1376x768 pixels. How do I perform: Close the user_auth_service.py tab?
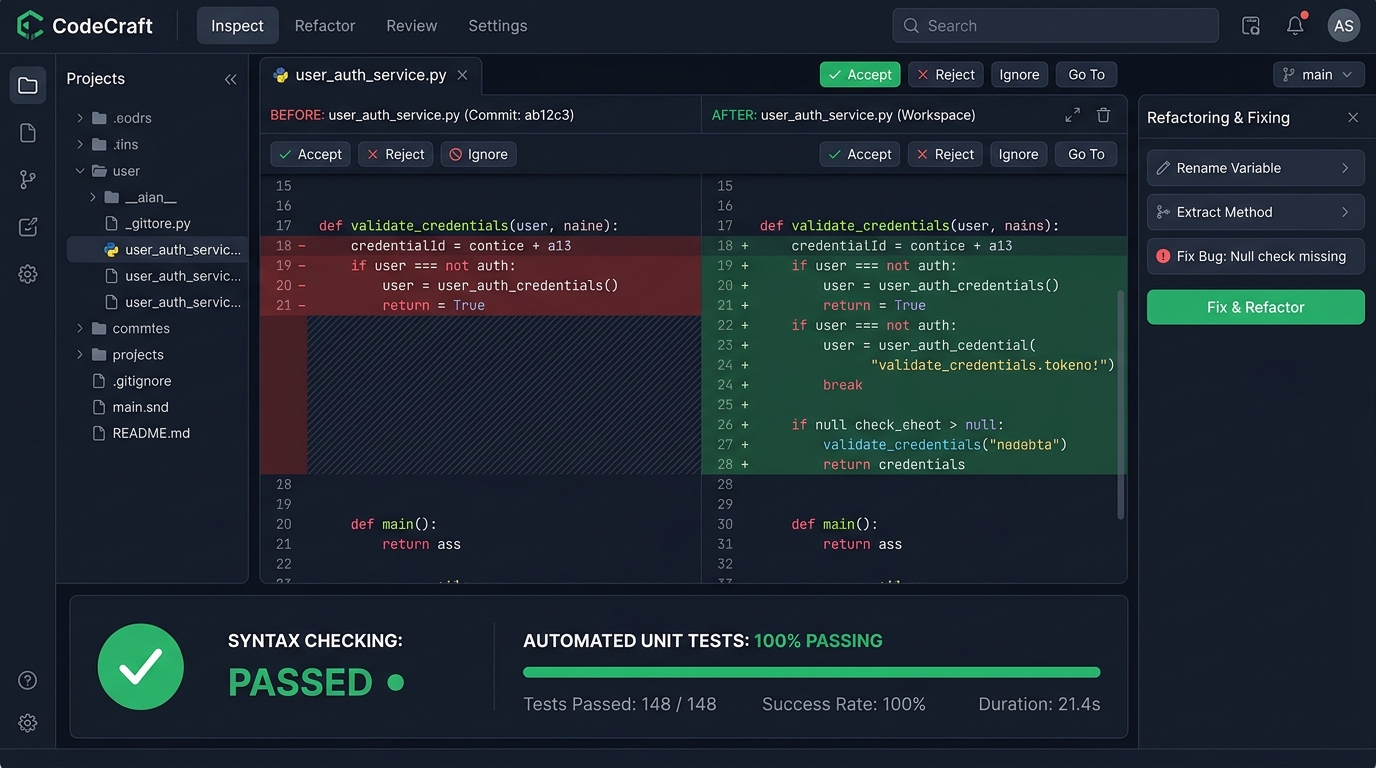coord(462,75)
